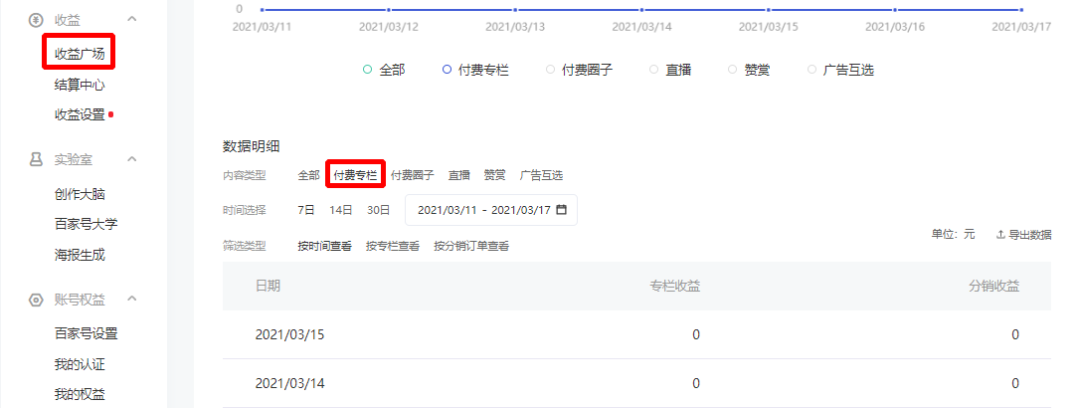Click the 实验室 flask icon

tap(35, 160)
